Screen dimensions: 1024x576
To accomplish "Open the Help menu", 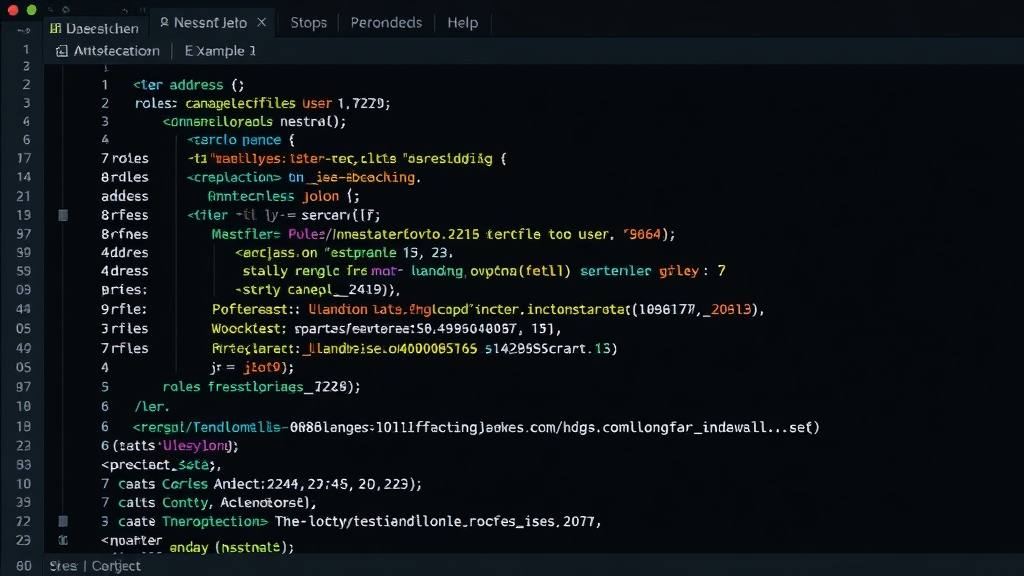I will click(462, 23).
